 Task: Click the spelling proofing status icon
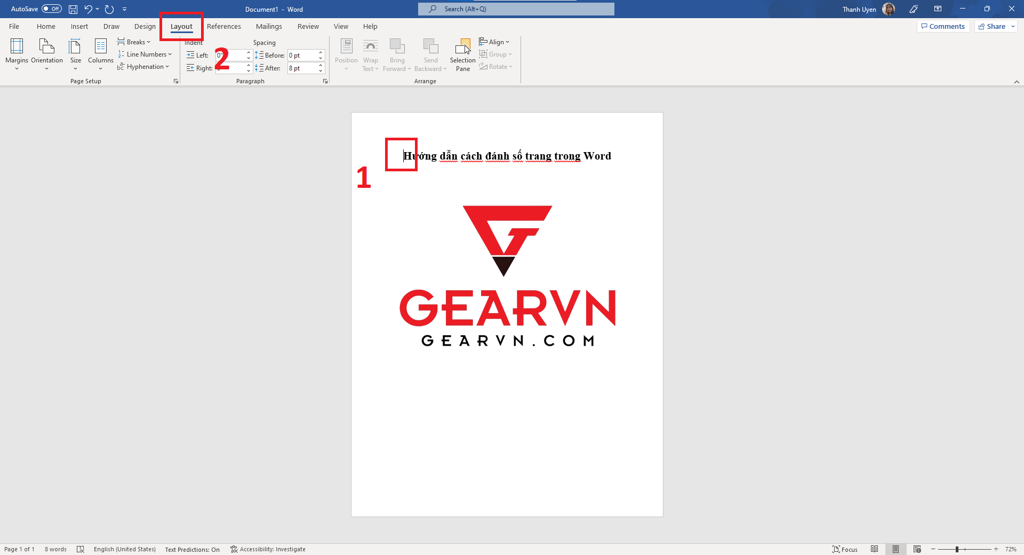80,549
